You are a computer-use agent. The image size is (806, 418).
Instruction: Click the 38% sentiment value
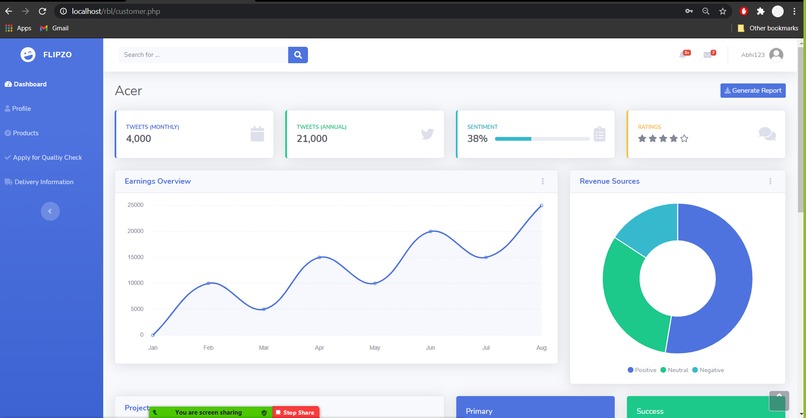click(477, 138)
